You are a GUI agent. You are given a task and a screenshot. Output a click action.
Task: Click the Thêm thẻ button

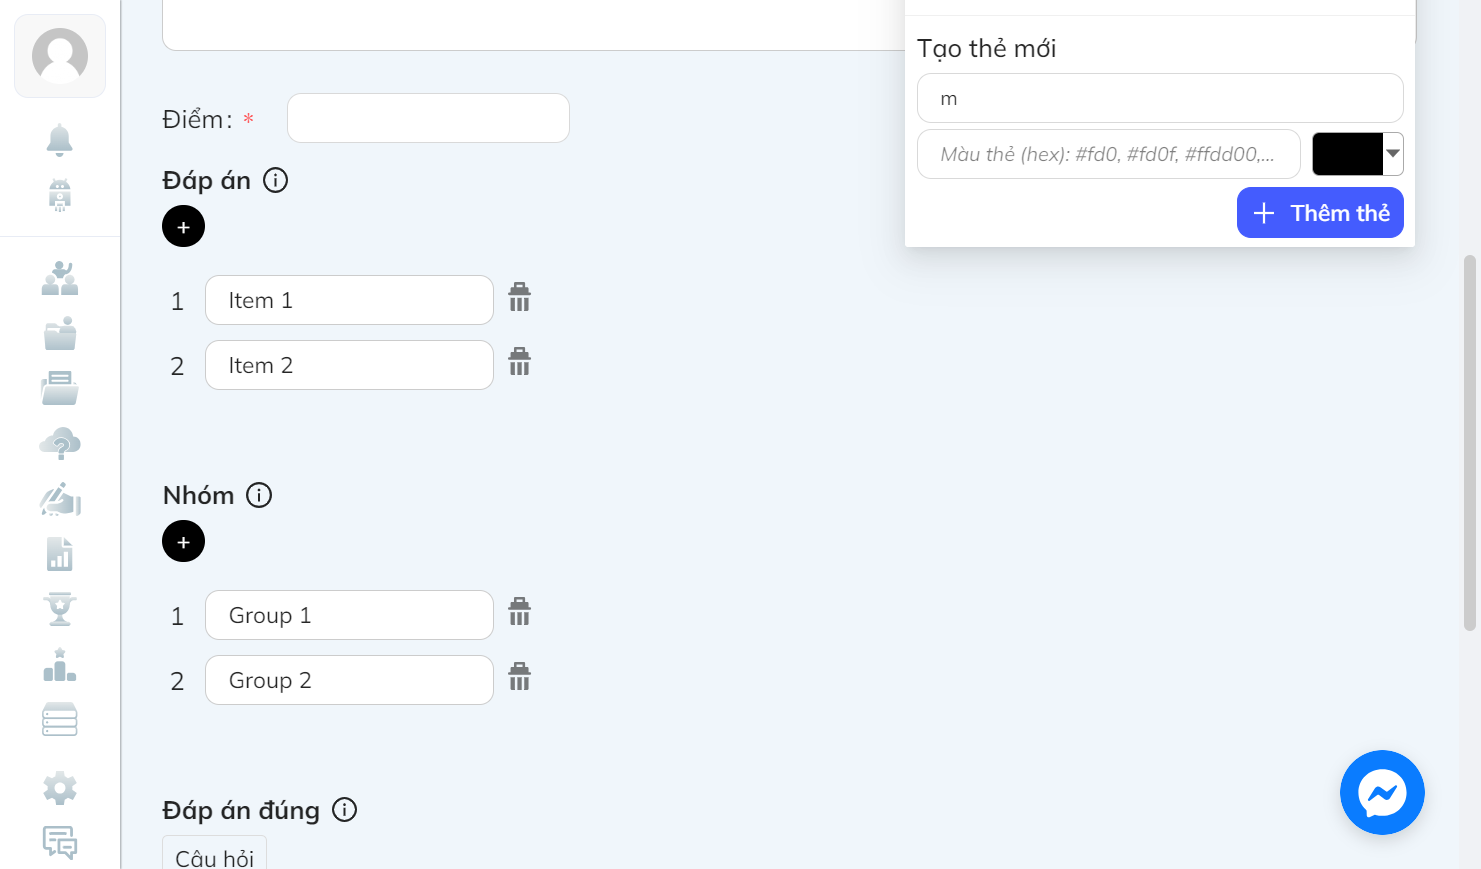(1320, 213)
